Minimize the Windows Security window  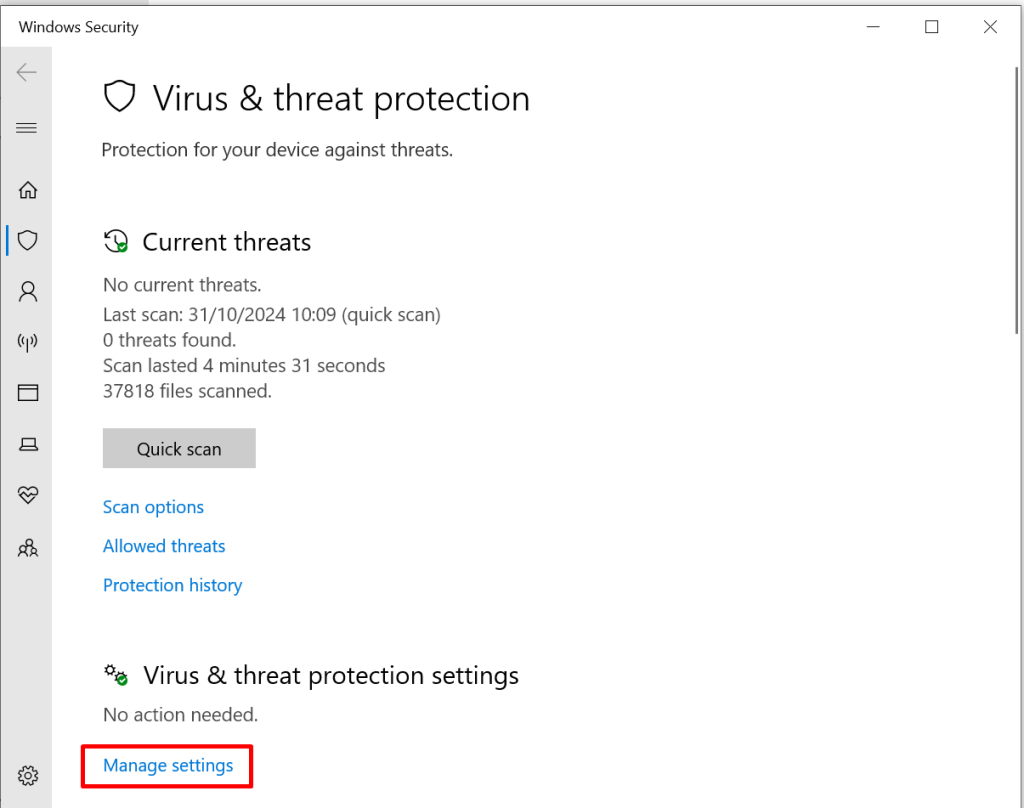873,27
